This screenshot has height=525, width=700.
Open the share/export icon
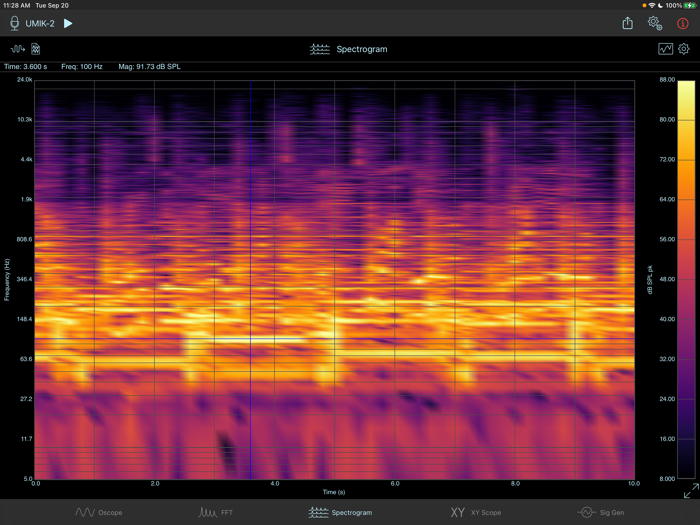[x=628, y=23]
